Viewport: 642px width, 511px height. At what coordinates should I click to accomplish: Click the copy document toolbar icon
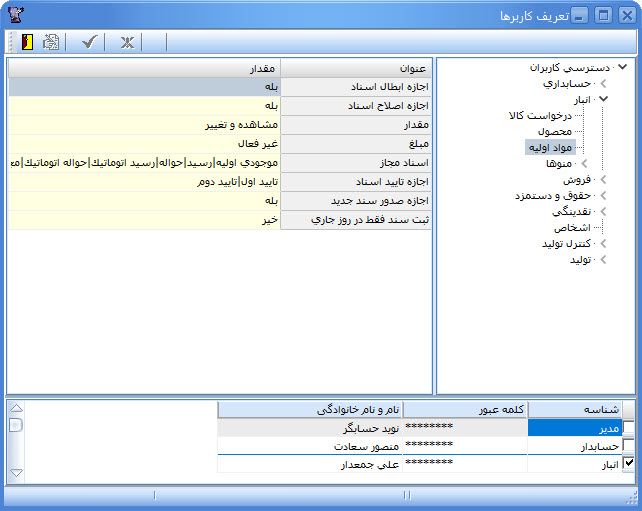coord(51,42)
